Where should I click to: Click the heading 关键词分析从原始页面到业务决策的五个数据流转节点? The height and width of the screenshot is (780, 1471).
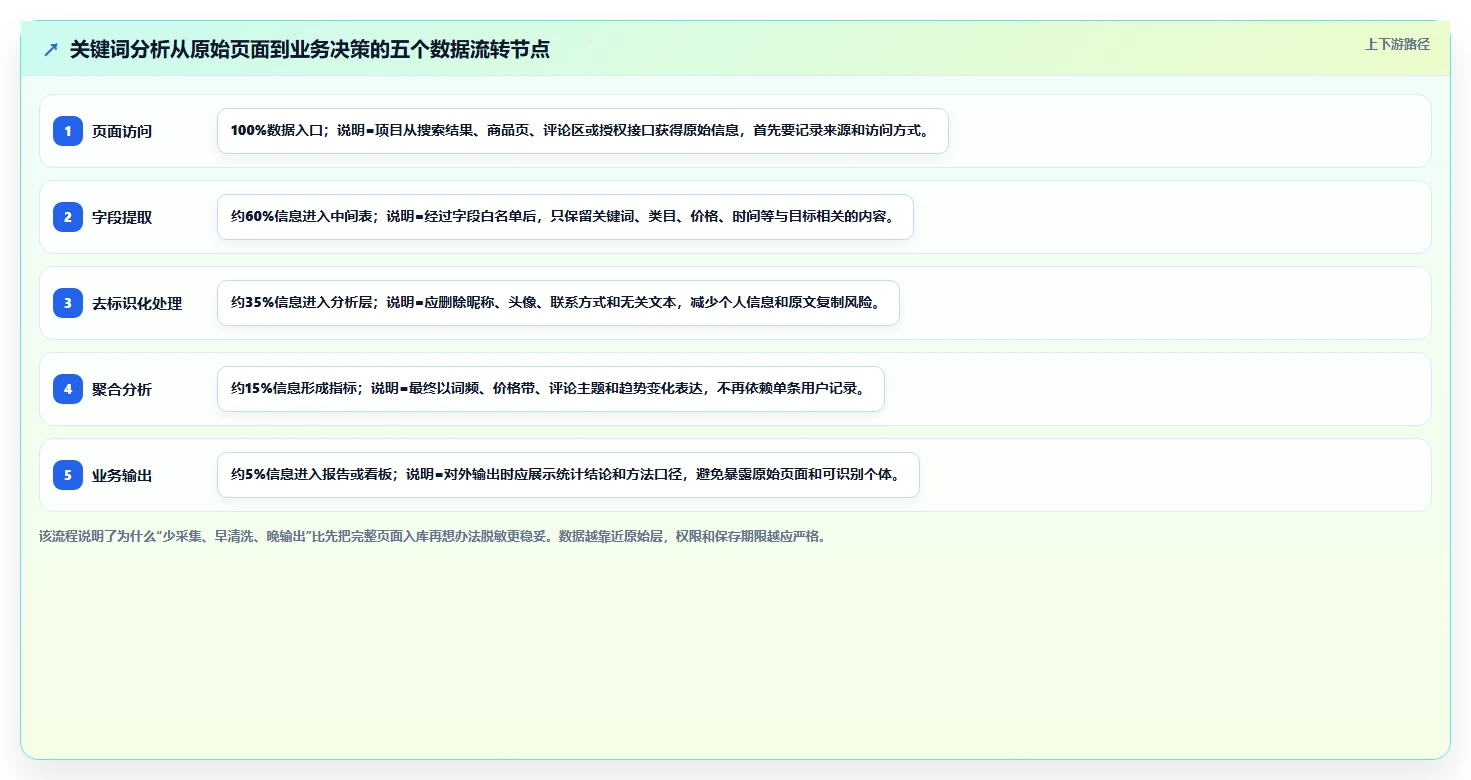310,49
